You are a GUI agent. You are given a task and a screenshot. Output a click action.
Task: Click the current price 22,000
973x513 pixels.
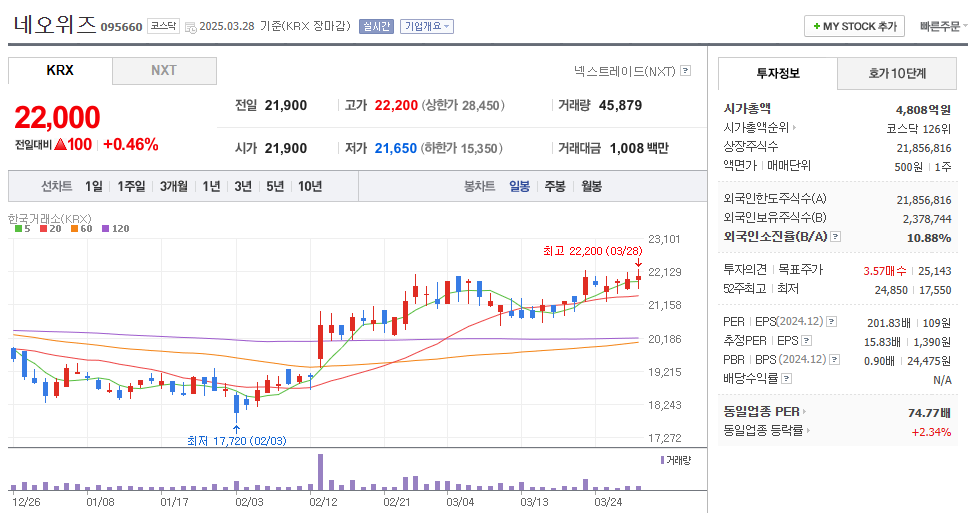click(57, 117)
